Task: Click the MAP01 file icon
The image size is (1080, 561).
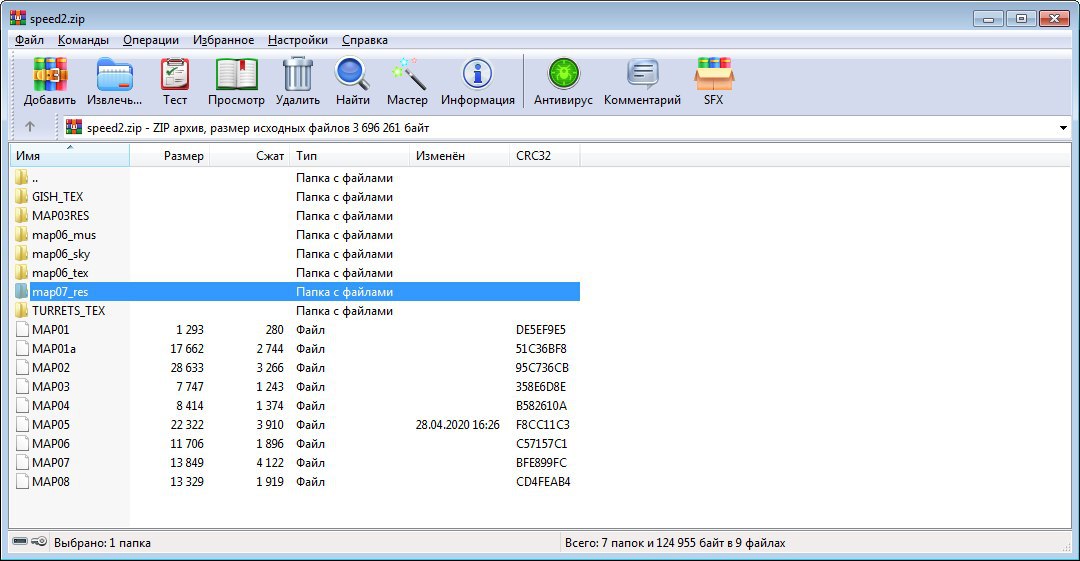Action: (x=22, y=329)
